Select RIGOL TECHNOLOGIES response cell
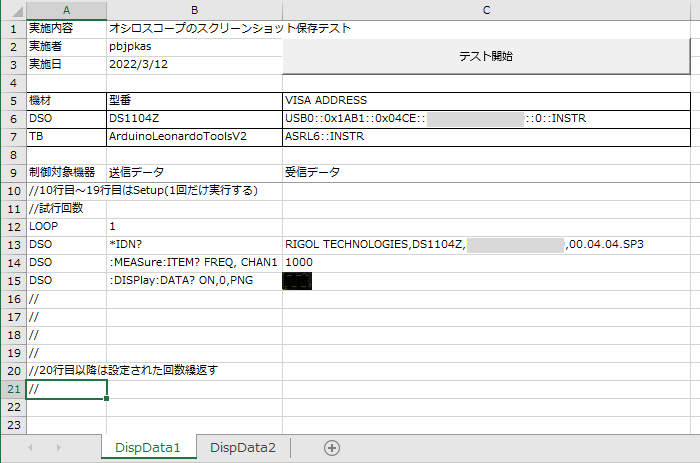The height and width of the screenshot is (463, 700). tap(487, 245)
